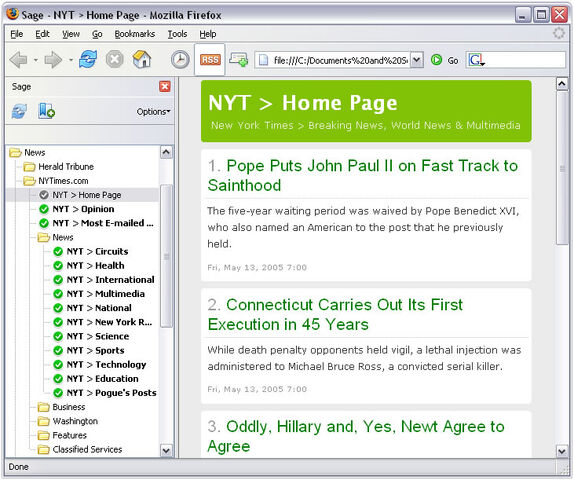Open the File menu

[16, 34]
